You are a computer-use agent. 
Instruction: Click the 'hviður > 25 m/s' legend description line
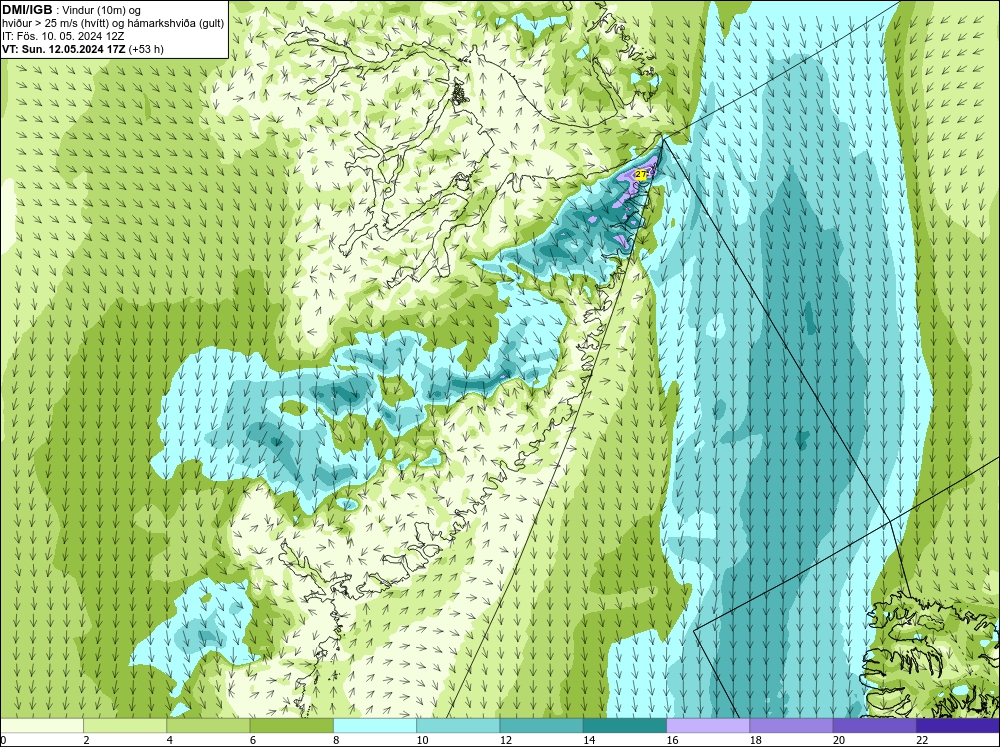pyautogui.click(x=113, y=23)
